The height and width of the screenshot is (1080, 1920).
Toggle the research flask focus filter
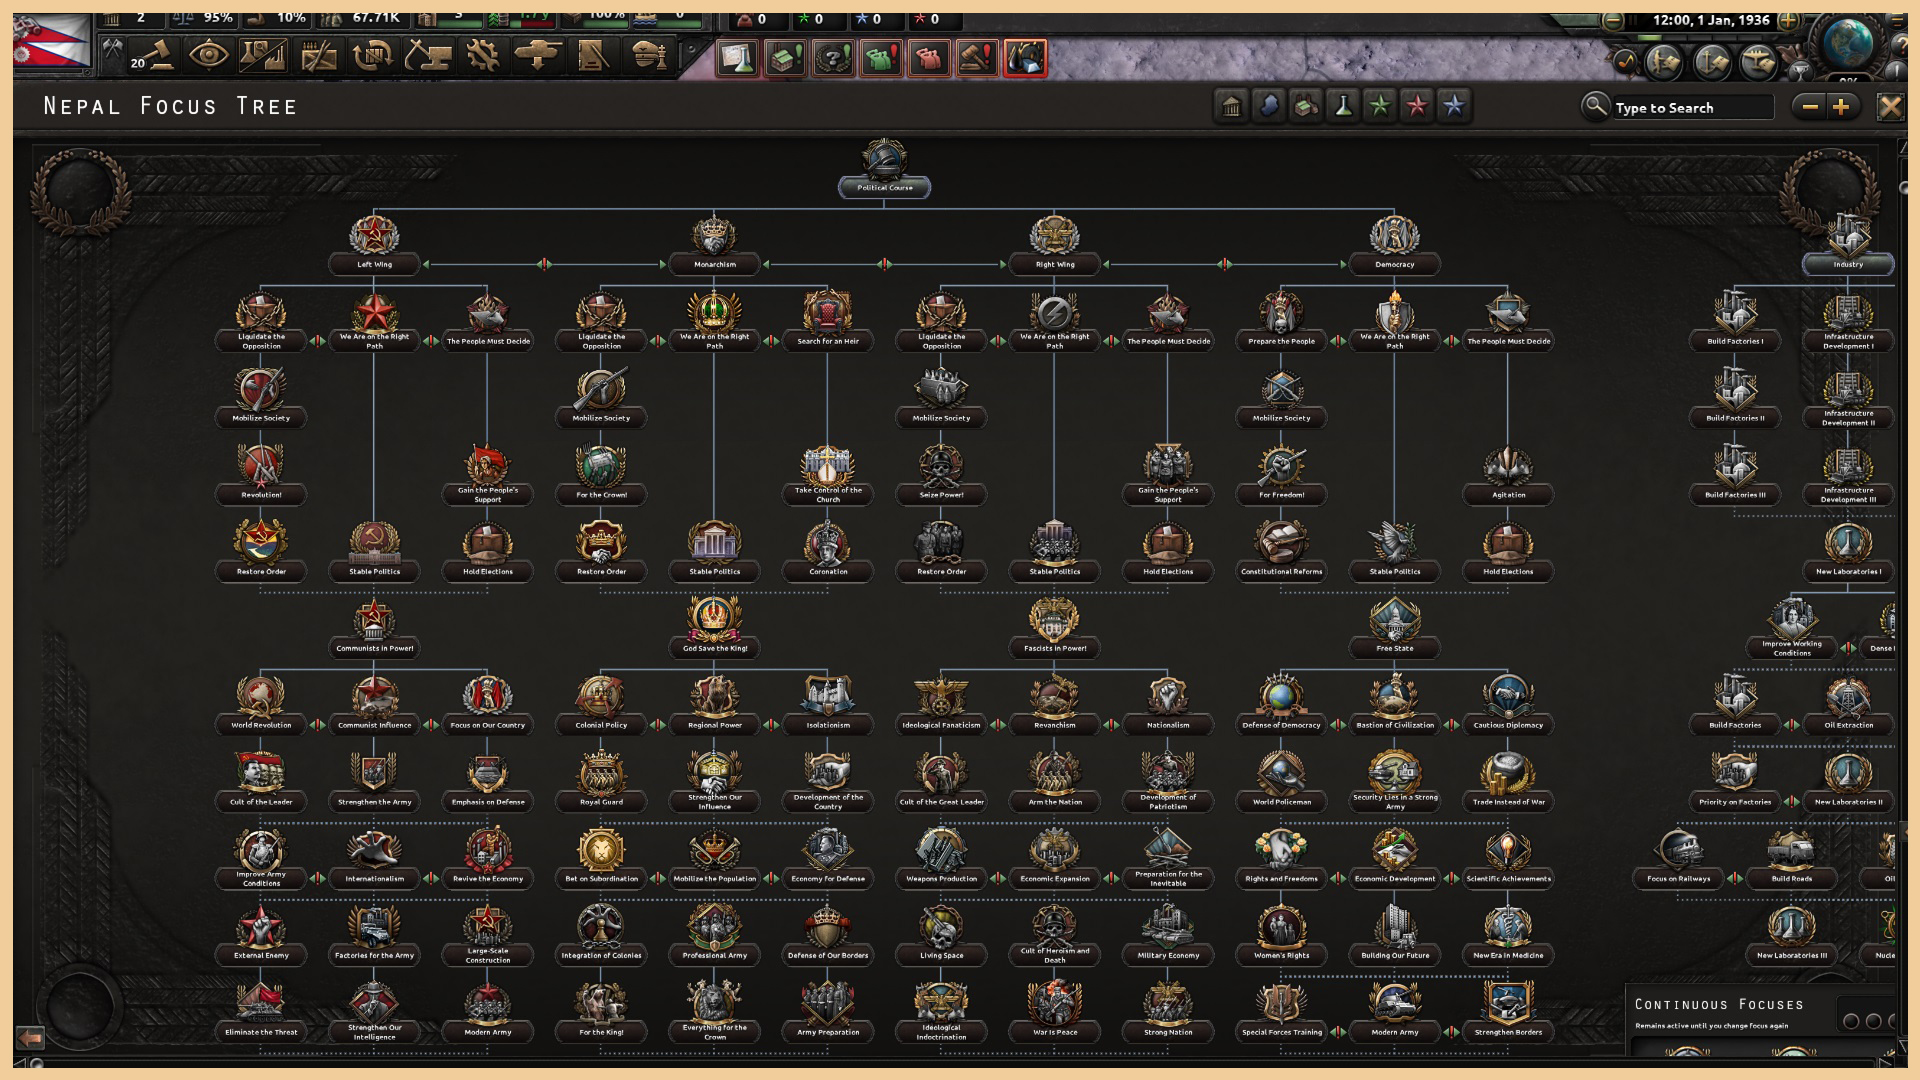pyautogui.click(x=1343, y=106)
